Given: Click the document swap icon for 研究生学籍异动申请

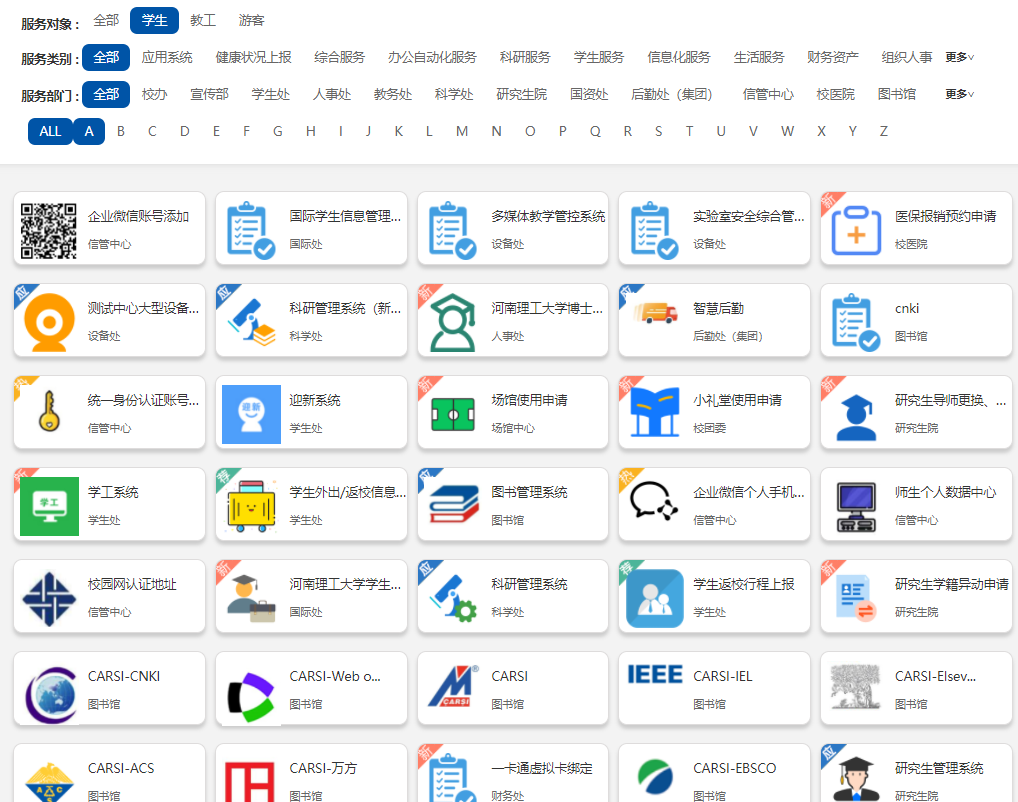Looking at the screenshot, I should 856,597.
